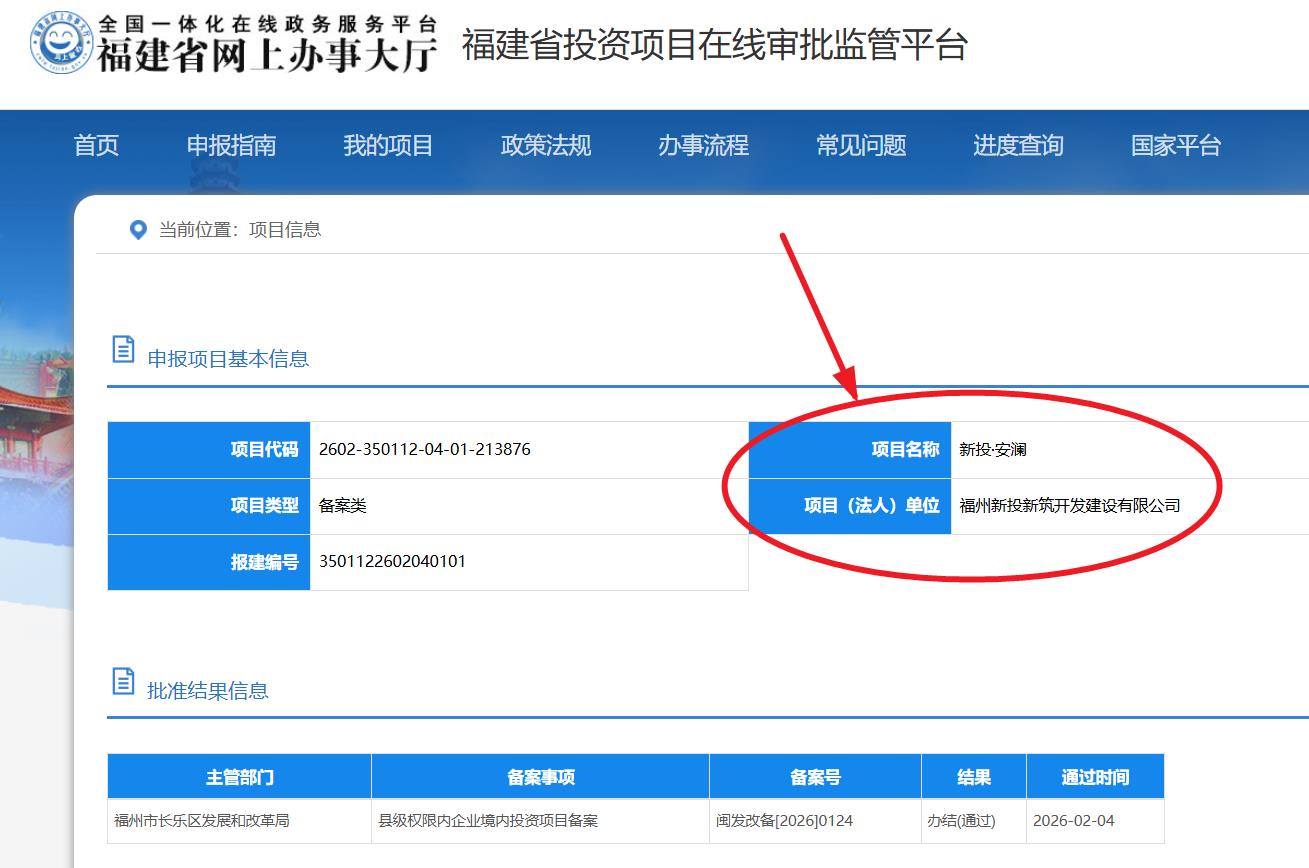The width and height of the screenshot is (1309, 868).
Task: Click project code 2602-350112-04-01-213876
Action: (424, 450)
